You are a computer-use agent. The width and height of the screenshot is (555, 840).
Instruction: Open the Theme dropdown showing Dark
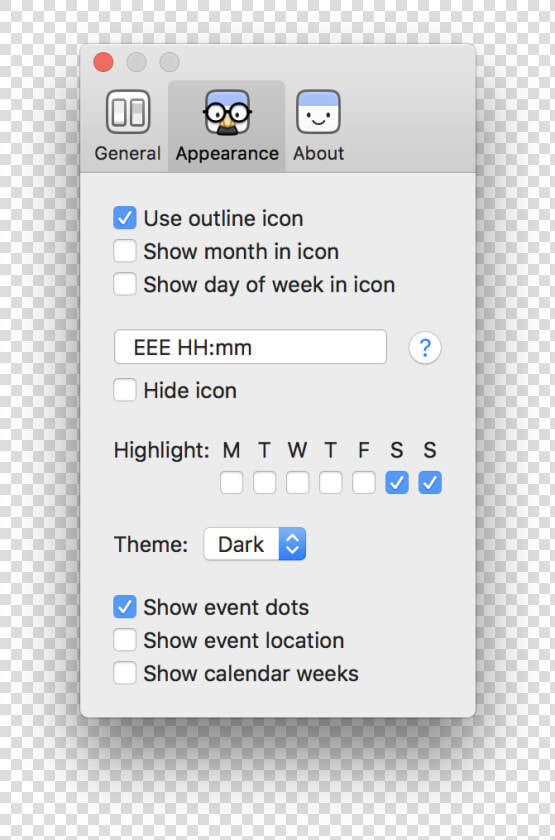254,544
